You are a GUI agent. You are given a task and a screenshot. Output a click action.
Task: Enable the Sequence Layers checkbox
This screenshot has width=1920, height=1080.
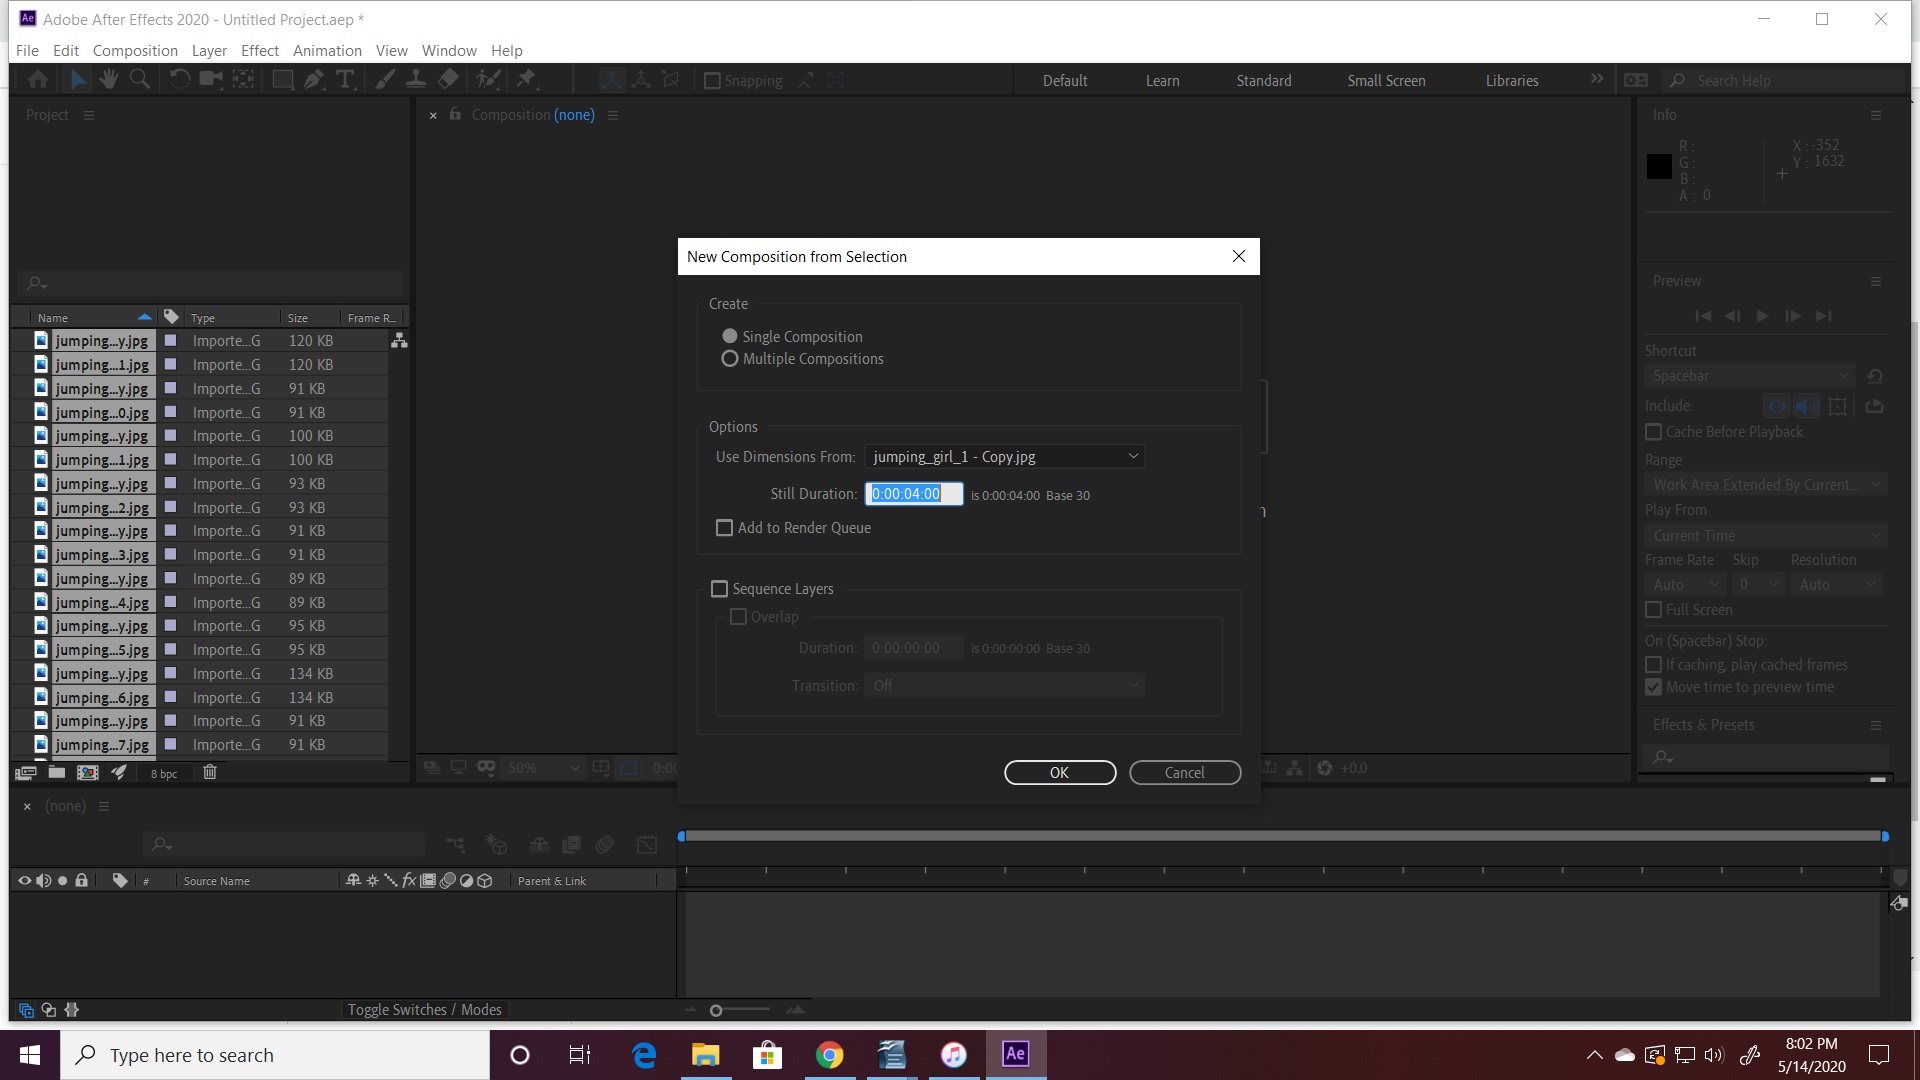coord(719,588)
